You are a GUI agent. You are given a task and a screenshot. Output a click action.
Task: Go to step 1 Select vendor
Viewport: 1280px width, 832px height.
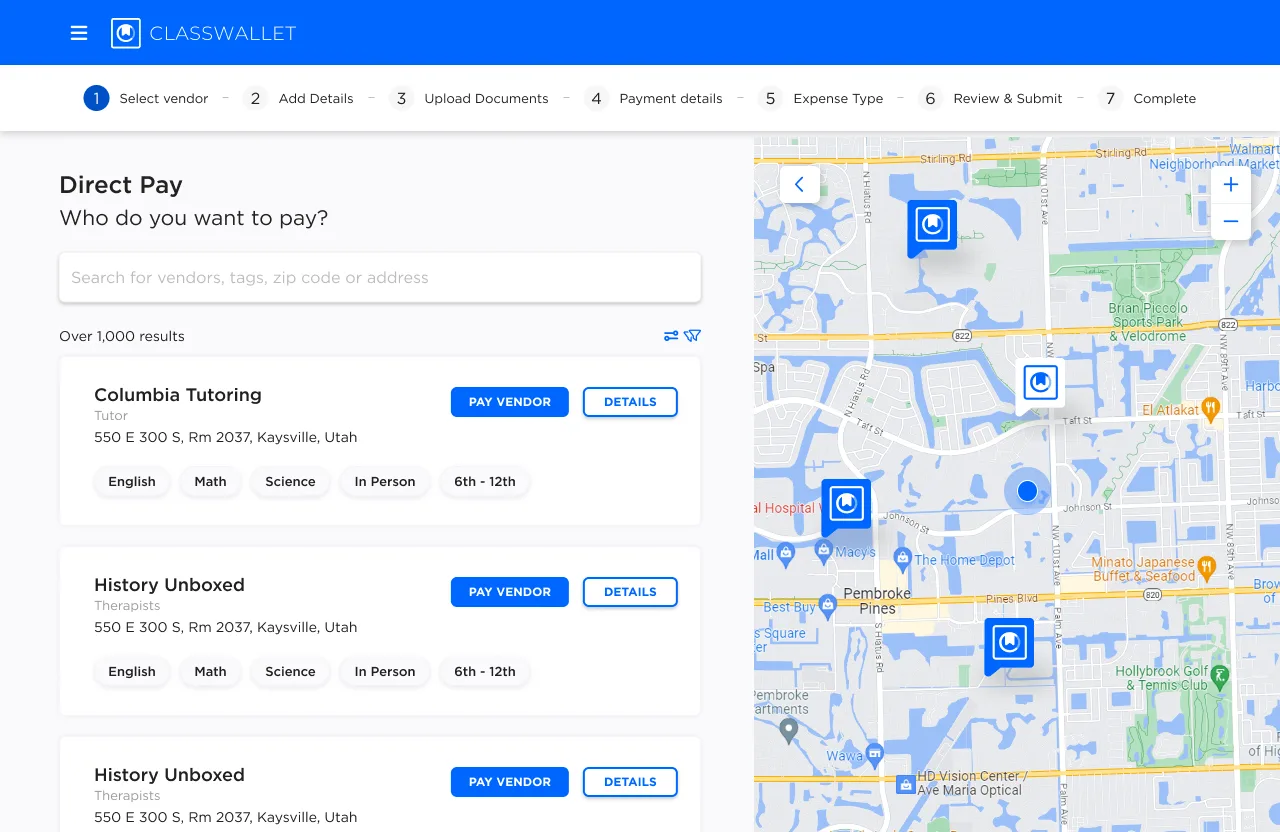click(146, 98)
